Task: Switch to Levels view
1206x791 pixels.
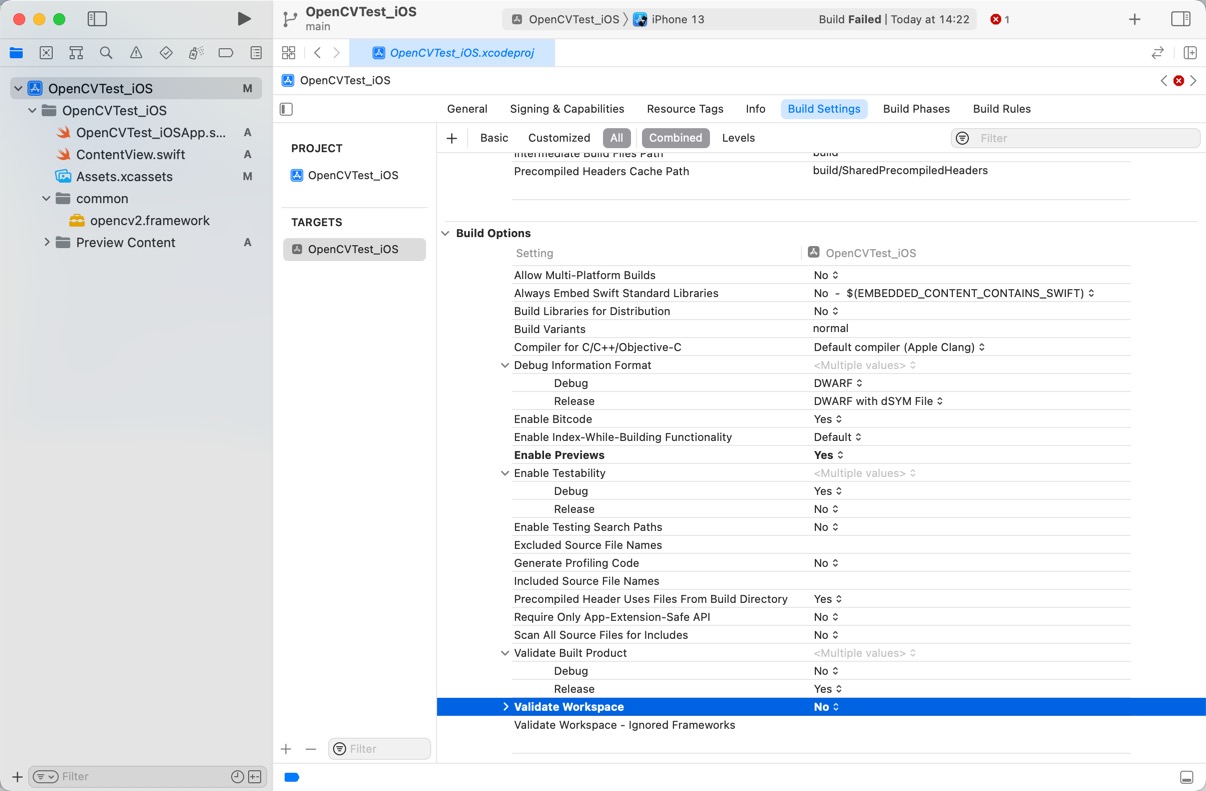Action: 738,138
